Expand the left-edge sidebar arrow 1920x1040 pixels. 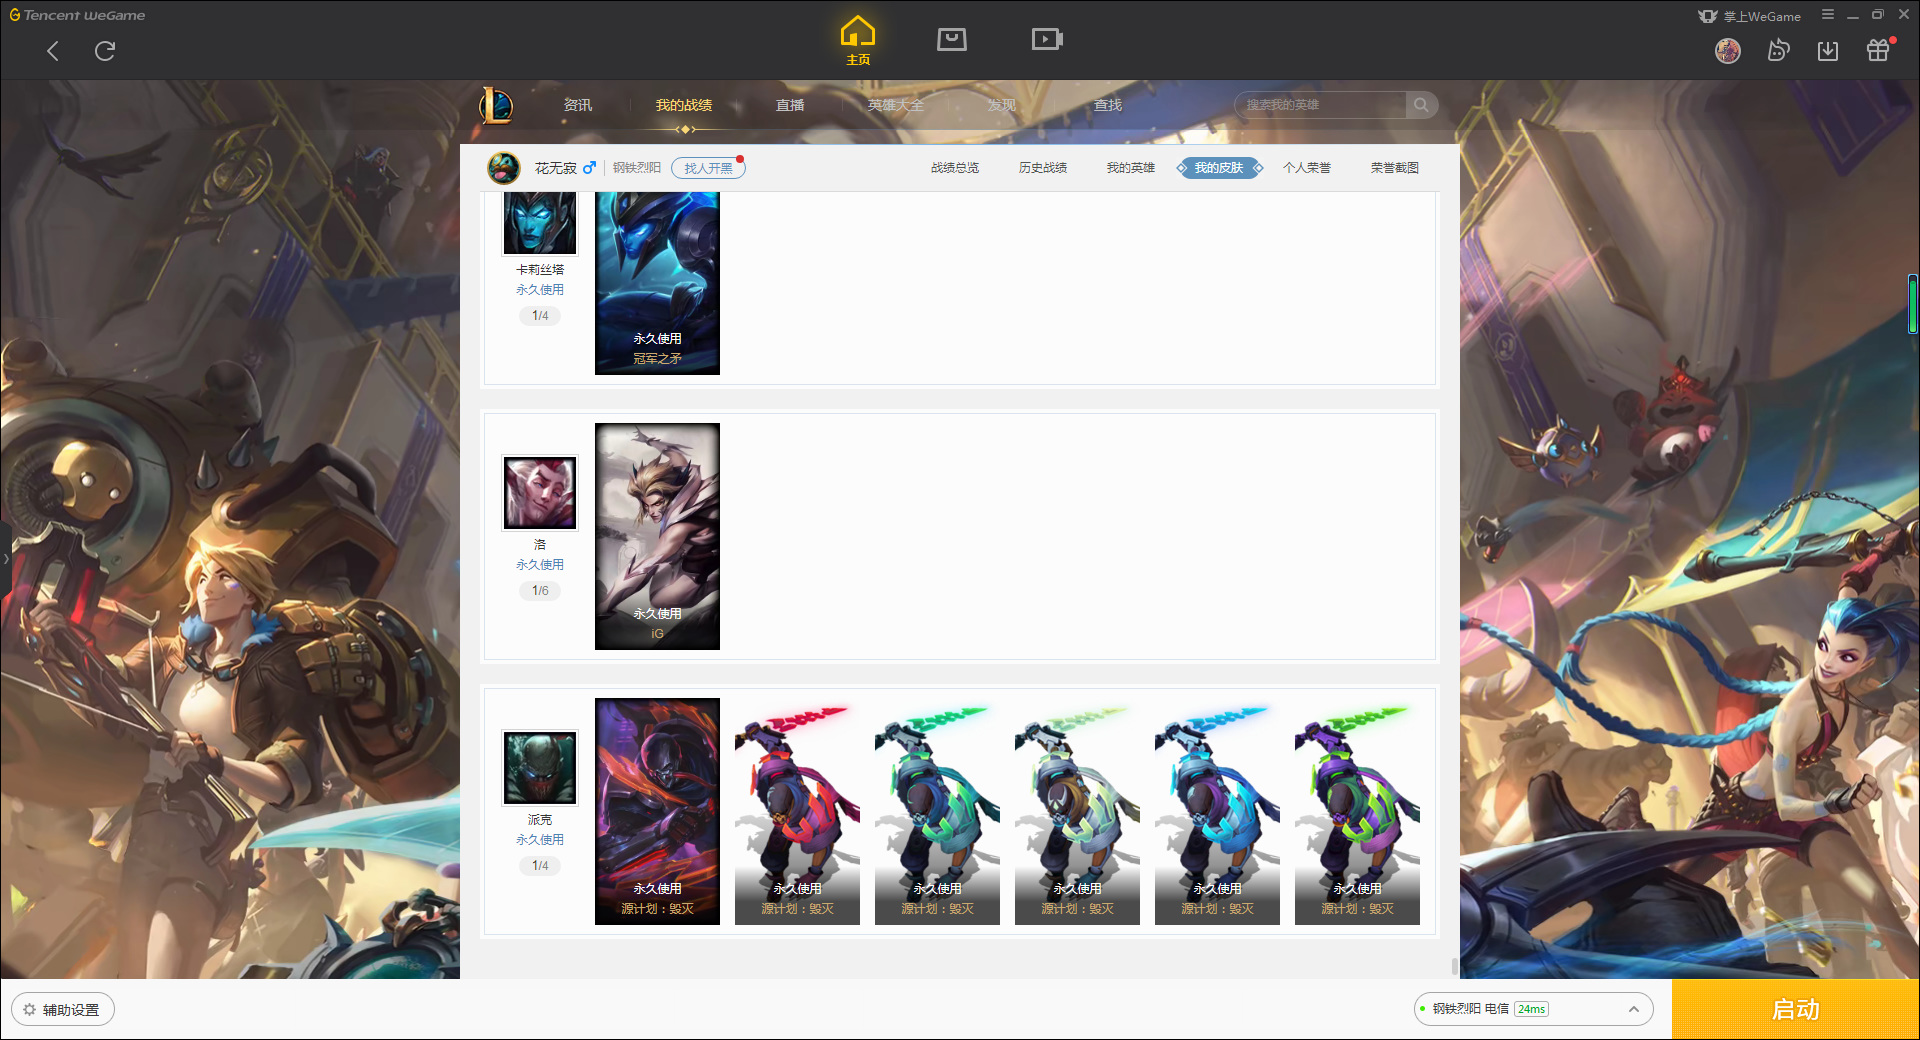(5, 558)
